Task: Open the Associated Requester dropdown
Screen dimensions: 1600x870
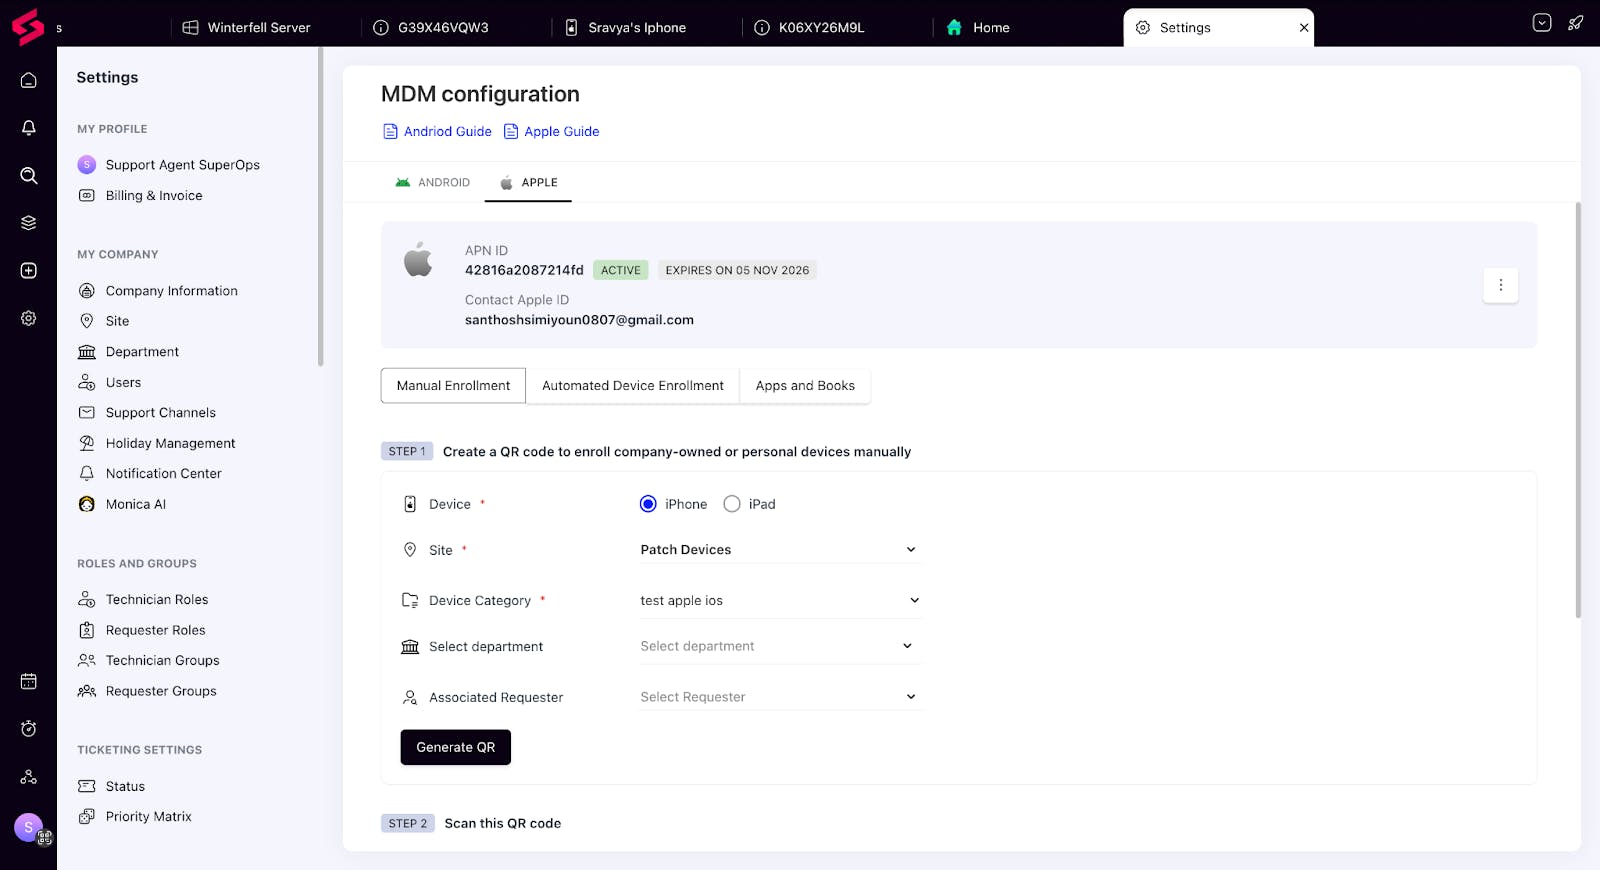Action: click(x=779, y=697)
